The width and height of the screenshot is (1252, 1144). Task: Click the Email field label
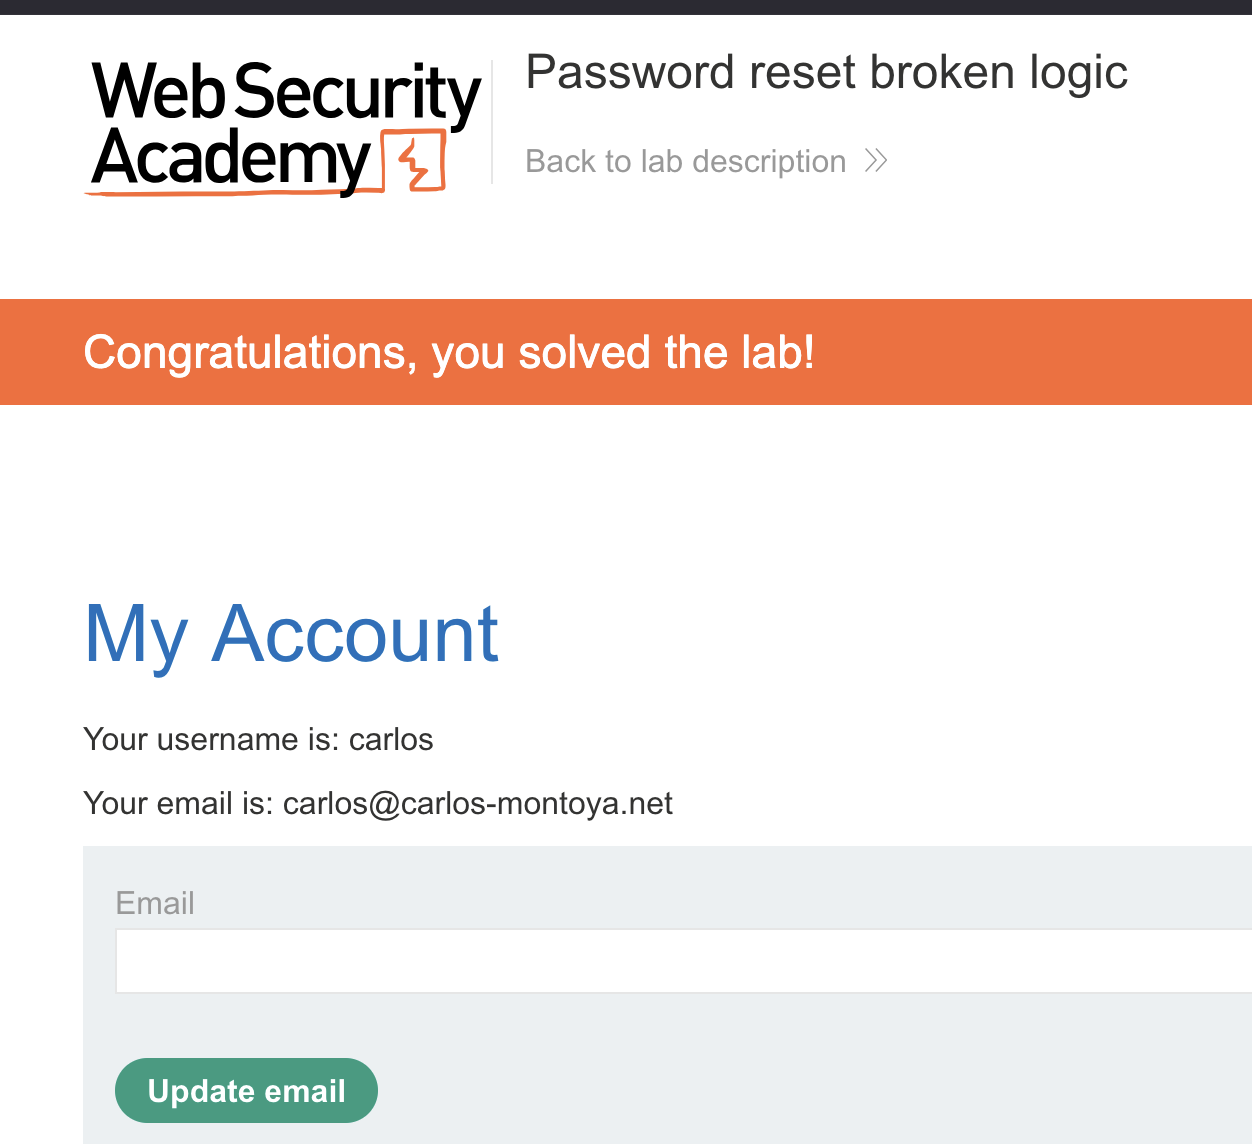(x=155, y=903)
